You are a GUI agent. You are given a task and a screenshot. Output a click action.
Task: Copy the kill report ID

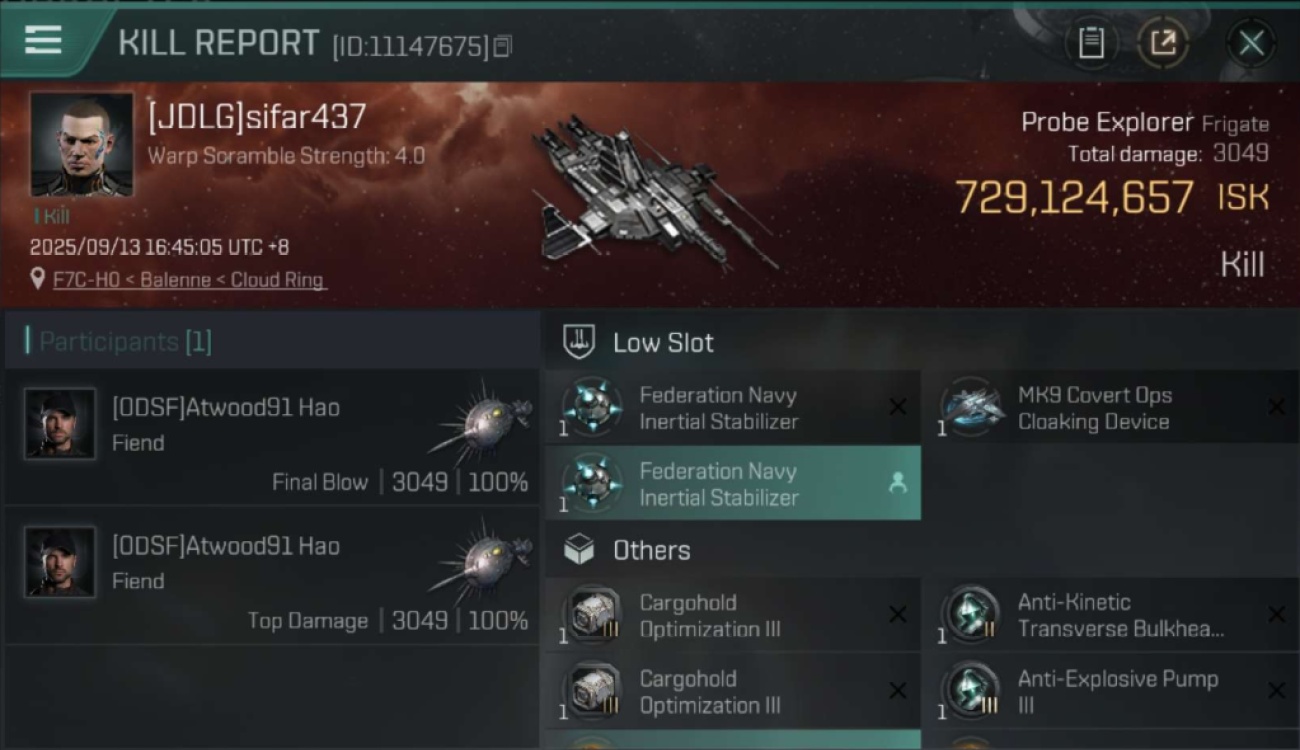click(x=502, y=46)
